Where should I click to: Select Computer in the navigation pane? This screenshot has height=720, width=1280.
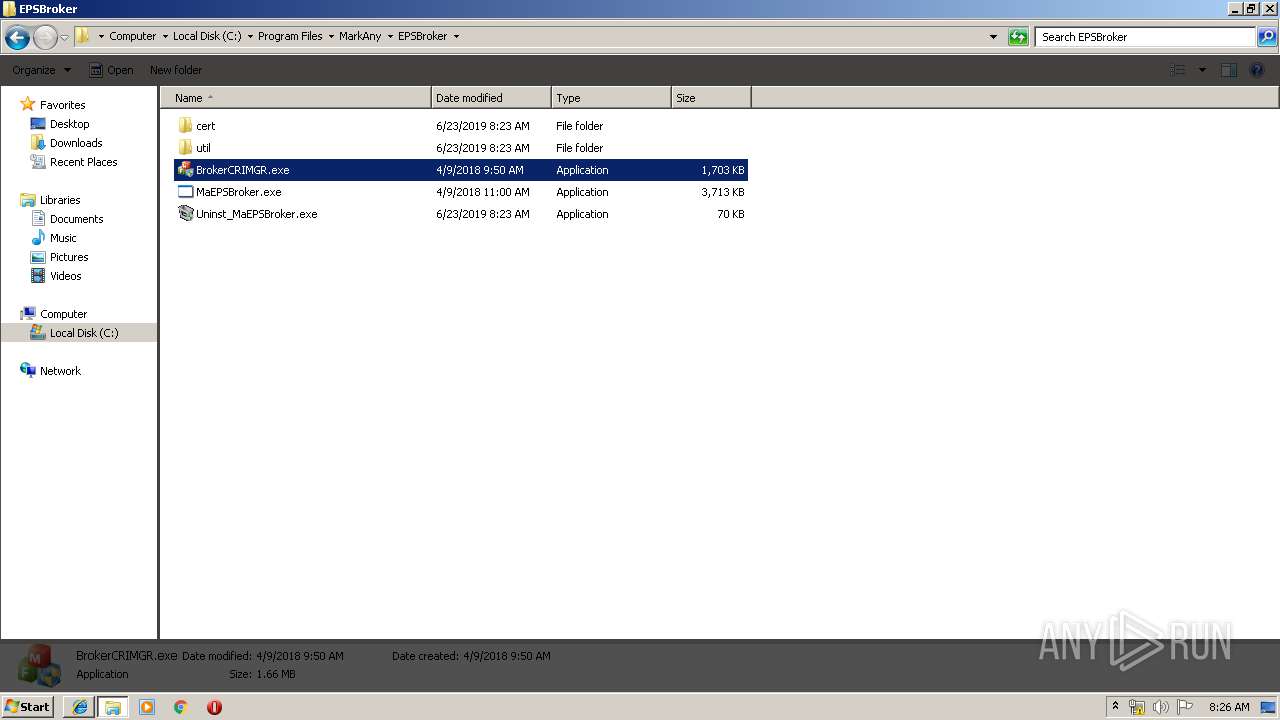(63, 314)
